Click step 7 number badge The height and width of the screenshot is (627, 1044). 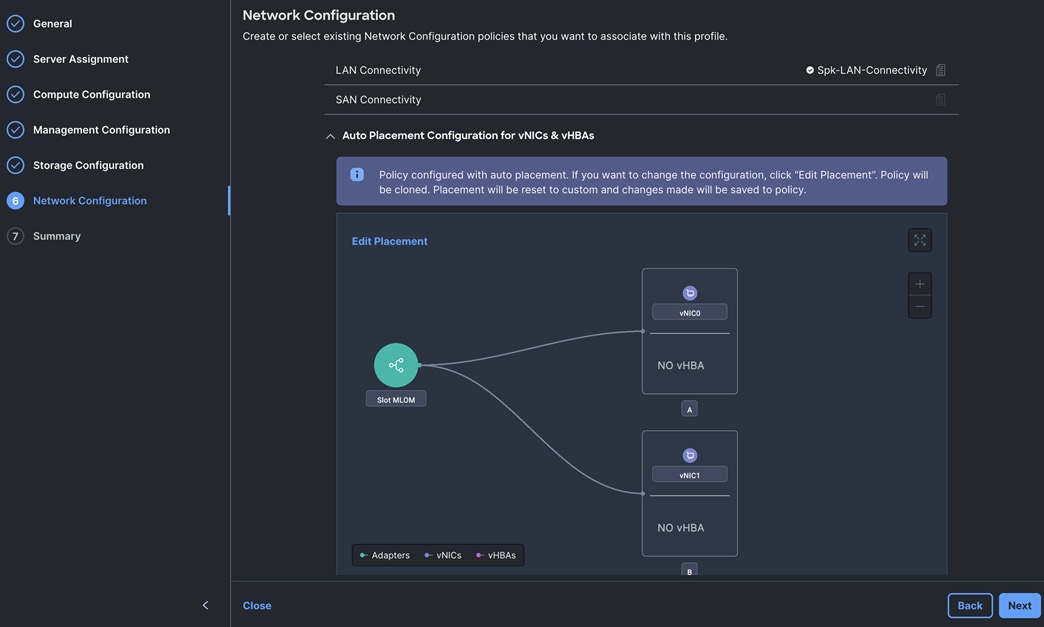click(15, 236)
